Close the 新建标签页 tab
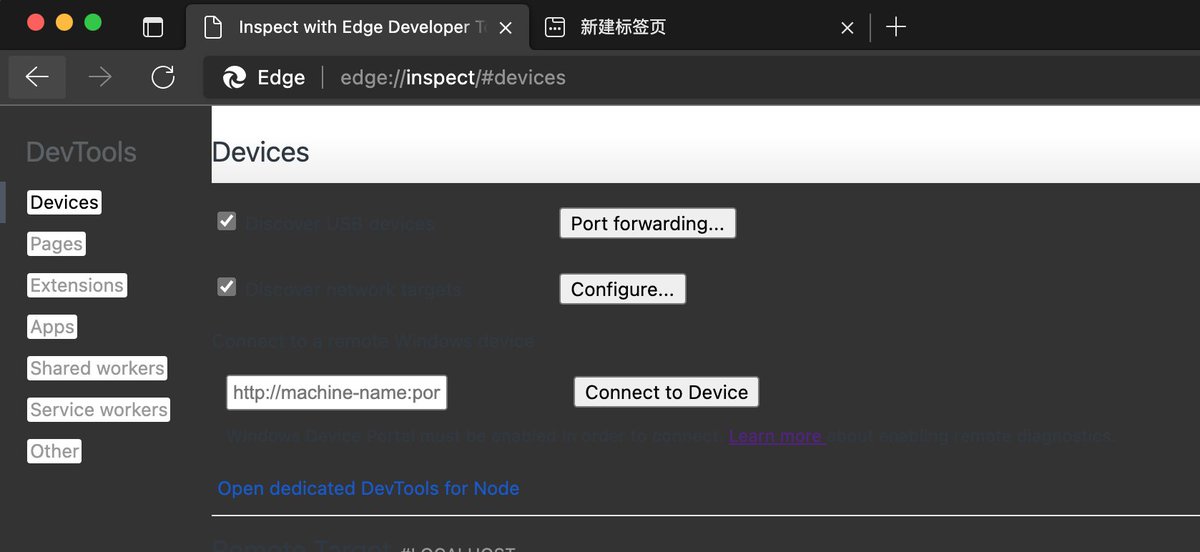This screenshot has width=1200, height=552. [x=847, y=28]
